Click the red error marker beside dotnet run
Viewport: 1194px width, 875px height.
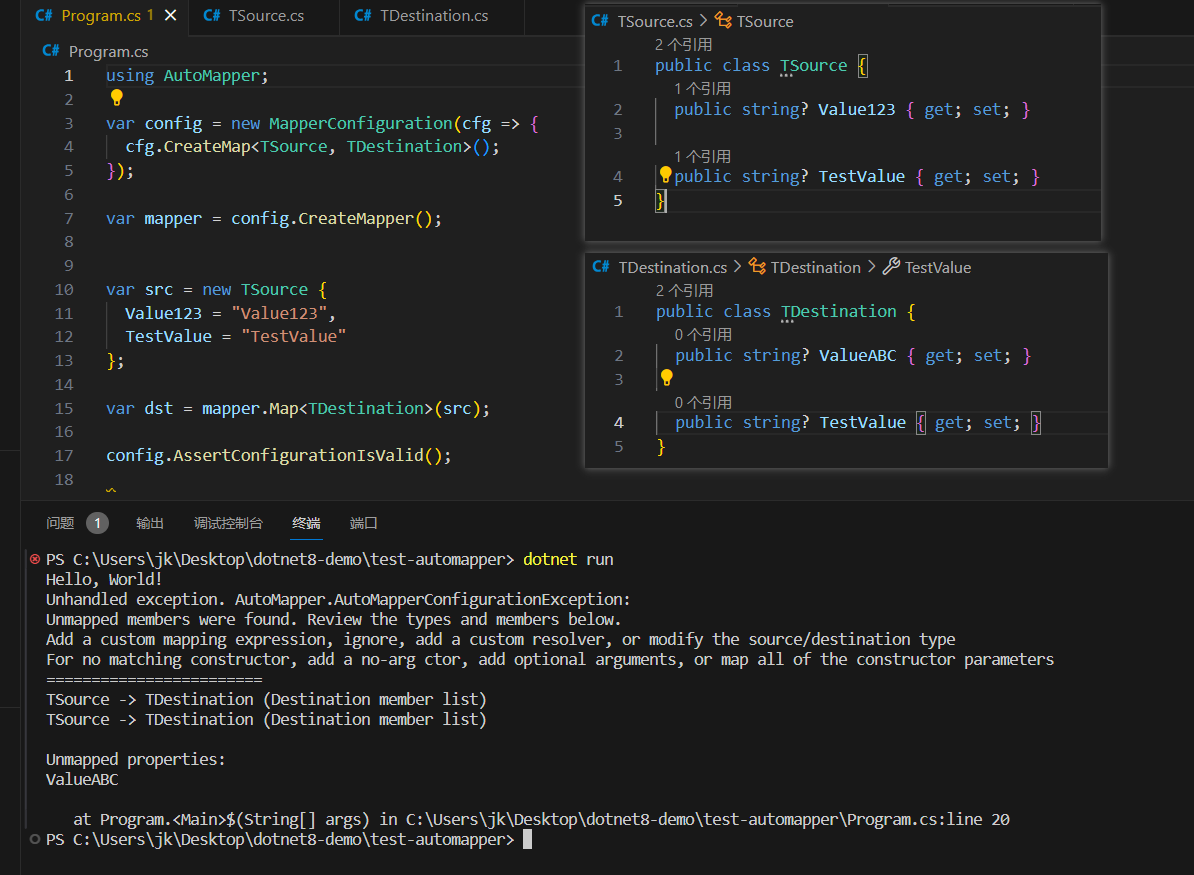coord(35,559)
